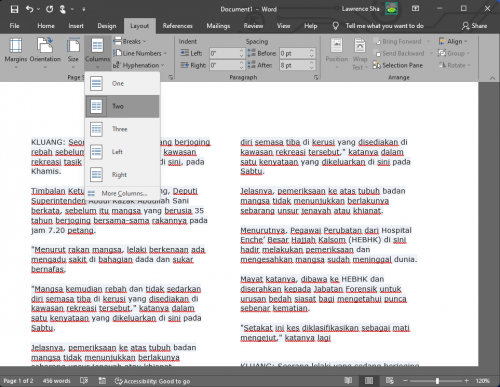Screen dimensions: 500x387
Task: Open Ribbon Display Options icon
Action: click(x=415, y=9)
